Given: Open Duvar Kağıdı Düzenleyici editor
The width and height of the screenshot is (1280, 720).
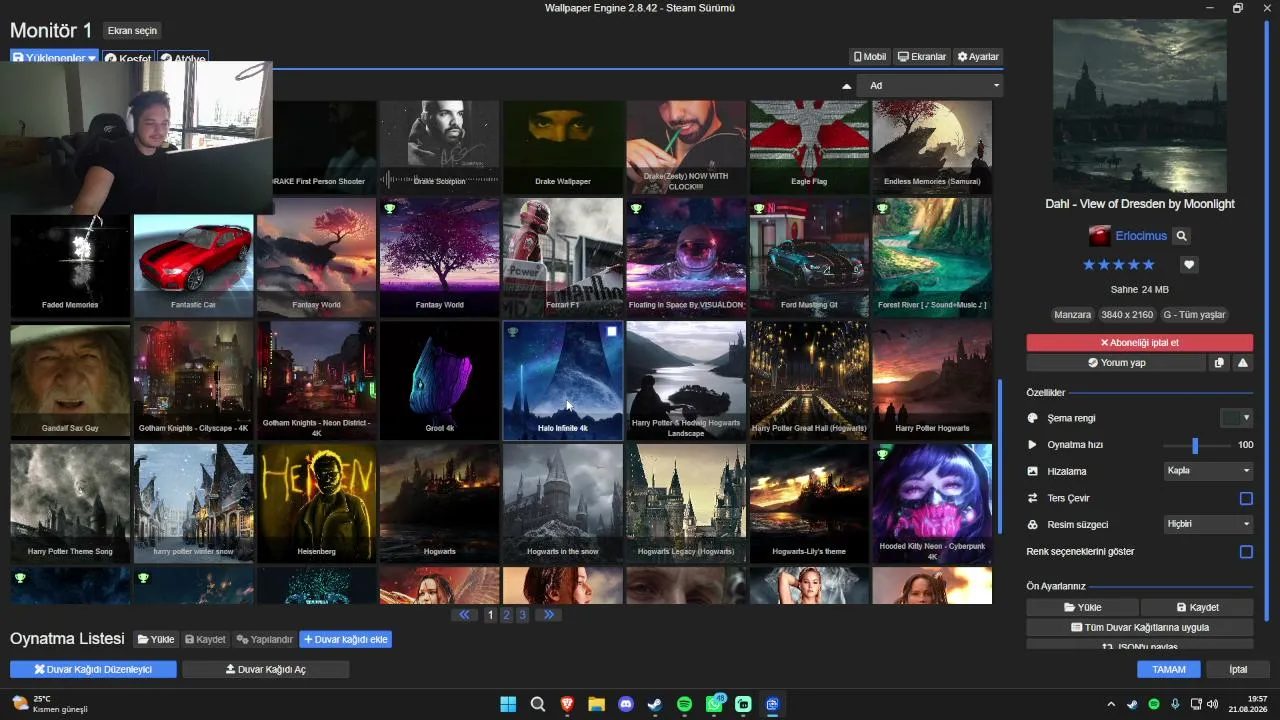Looking at the screenshot, I should pos(93,669).
